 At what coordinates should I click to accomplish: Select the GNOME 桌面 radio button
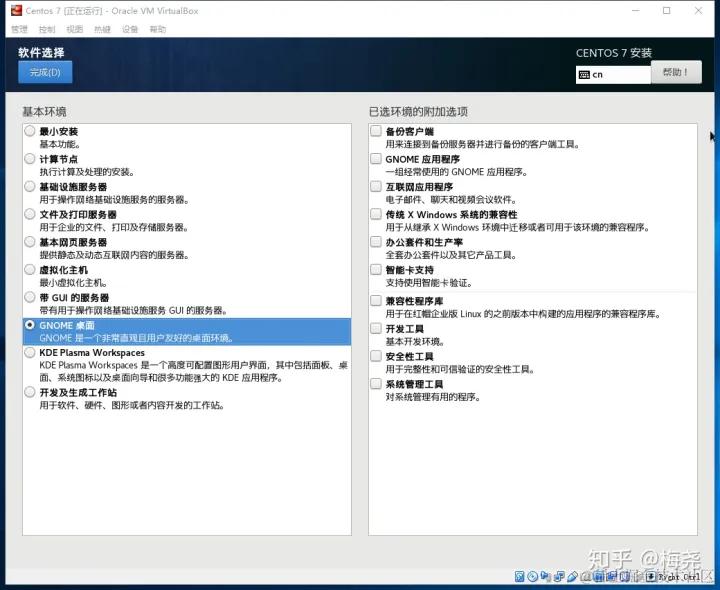[x=30, y=325]
